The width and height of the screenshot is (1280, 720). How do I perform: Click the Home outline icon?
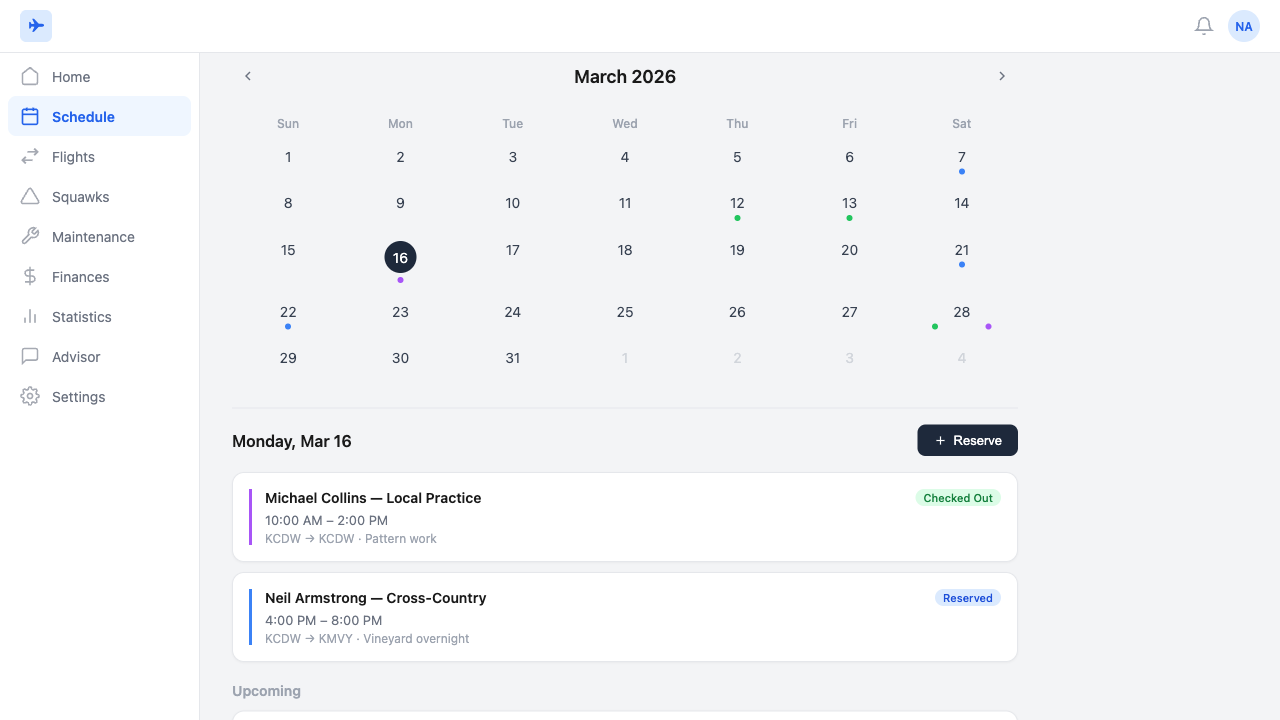click(31, 76)
